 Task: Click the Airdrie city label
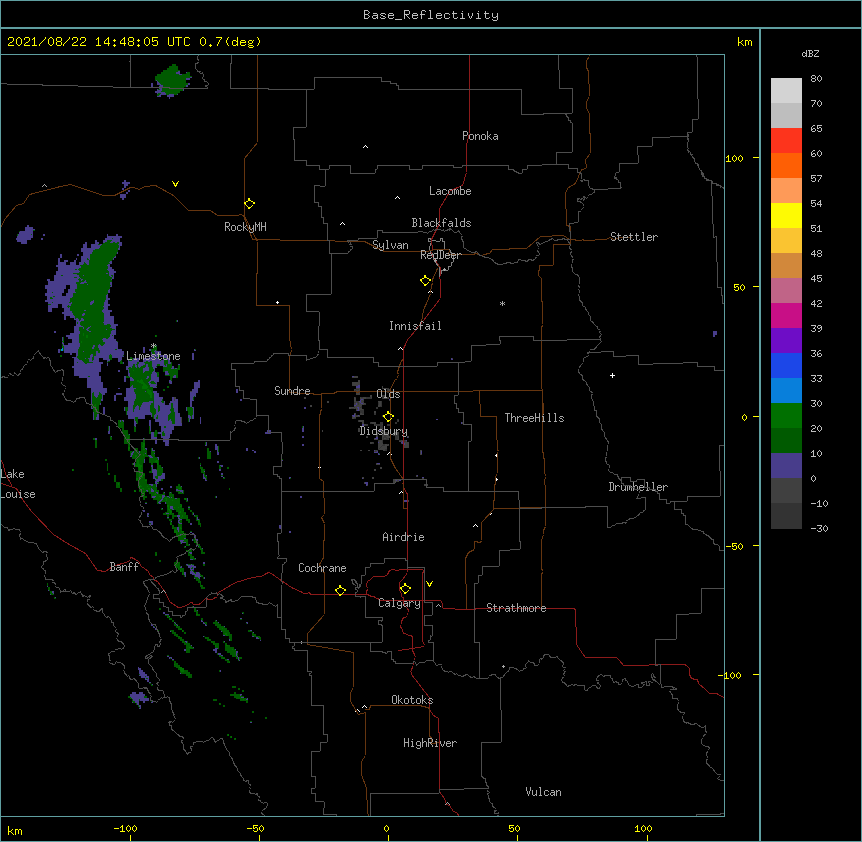pos(404,537)
